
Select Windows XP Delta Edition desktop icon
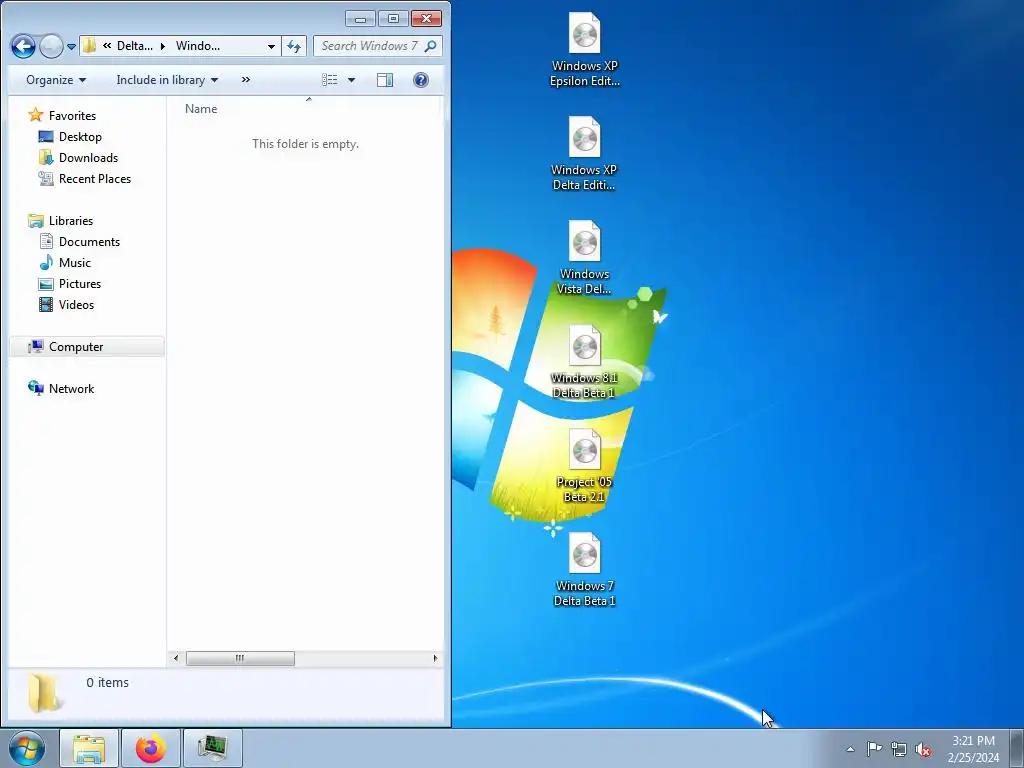tap(584, 154)
